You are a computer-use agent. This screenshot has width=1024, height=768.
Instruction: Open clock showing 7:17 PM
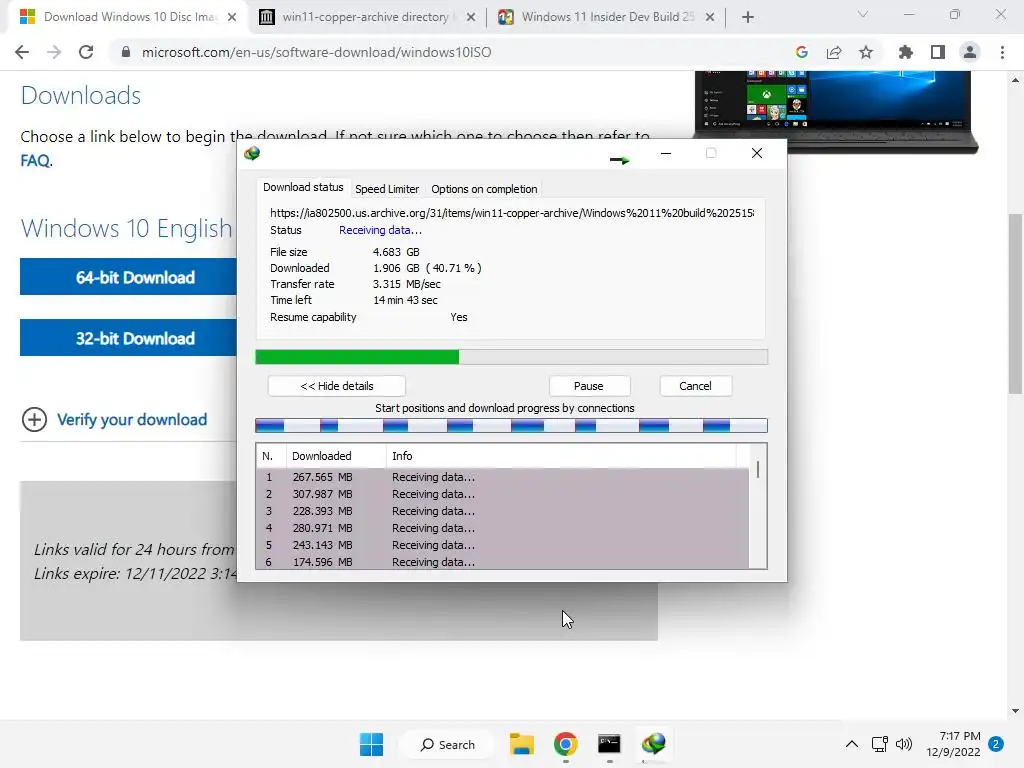[953, 744]
